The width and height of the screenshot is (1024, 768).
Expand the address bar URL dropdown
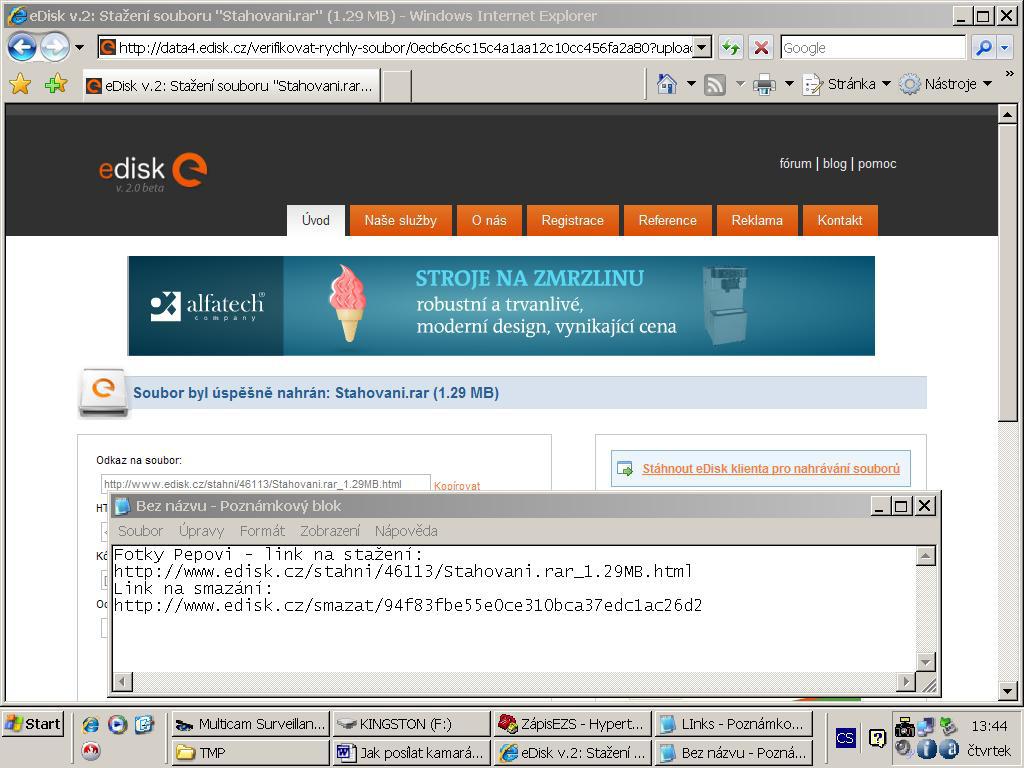[702, 47]
